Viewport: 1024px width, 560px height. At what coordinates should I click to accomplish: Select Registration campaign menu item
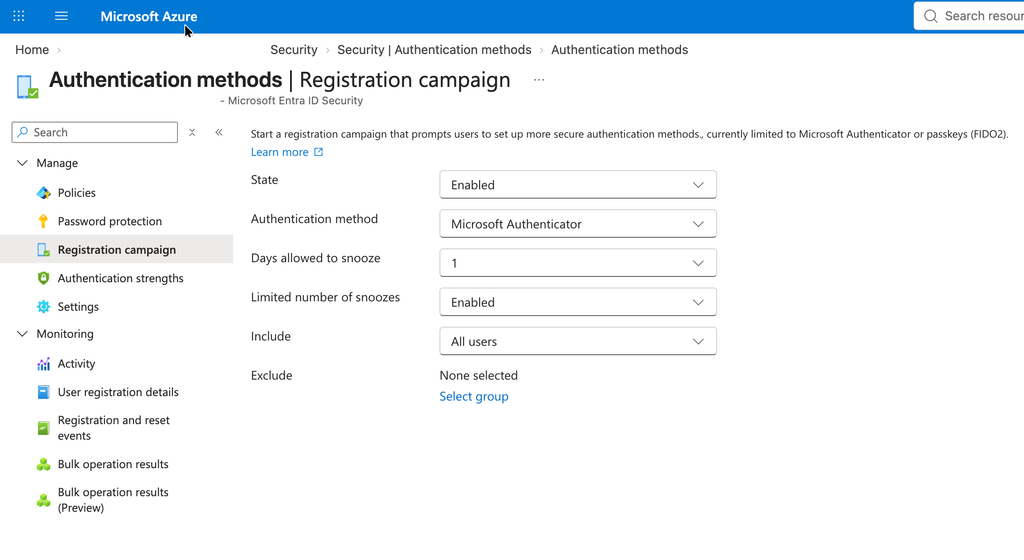[x=116, y=249]
